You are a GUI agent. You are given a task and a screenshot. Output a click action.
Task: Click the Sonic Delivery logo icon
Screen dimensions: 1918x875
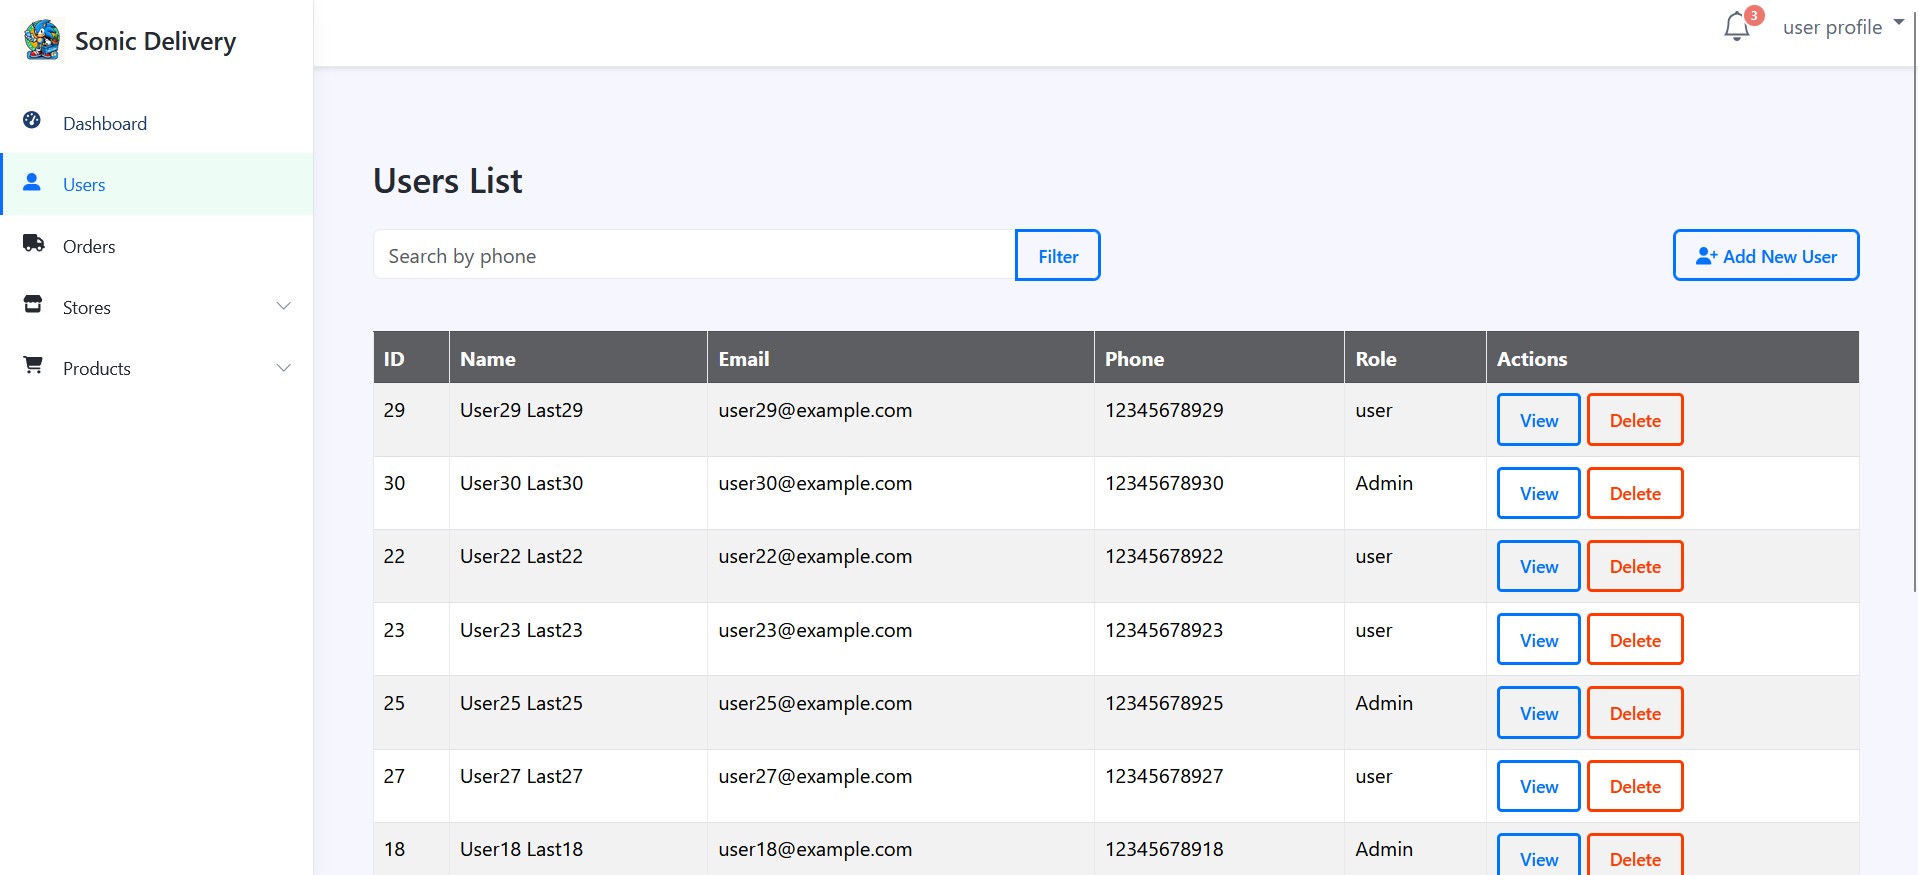(42, 40)
